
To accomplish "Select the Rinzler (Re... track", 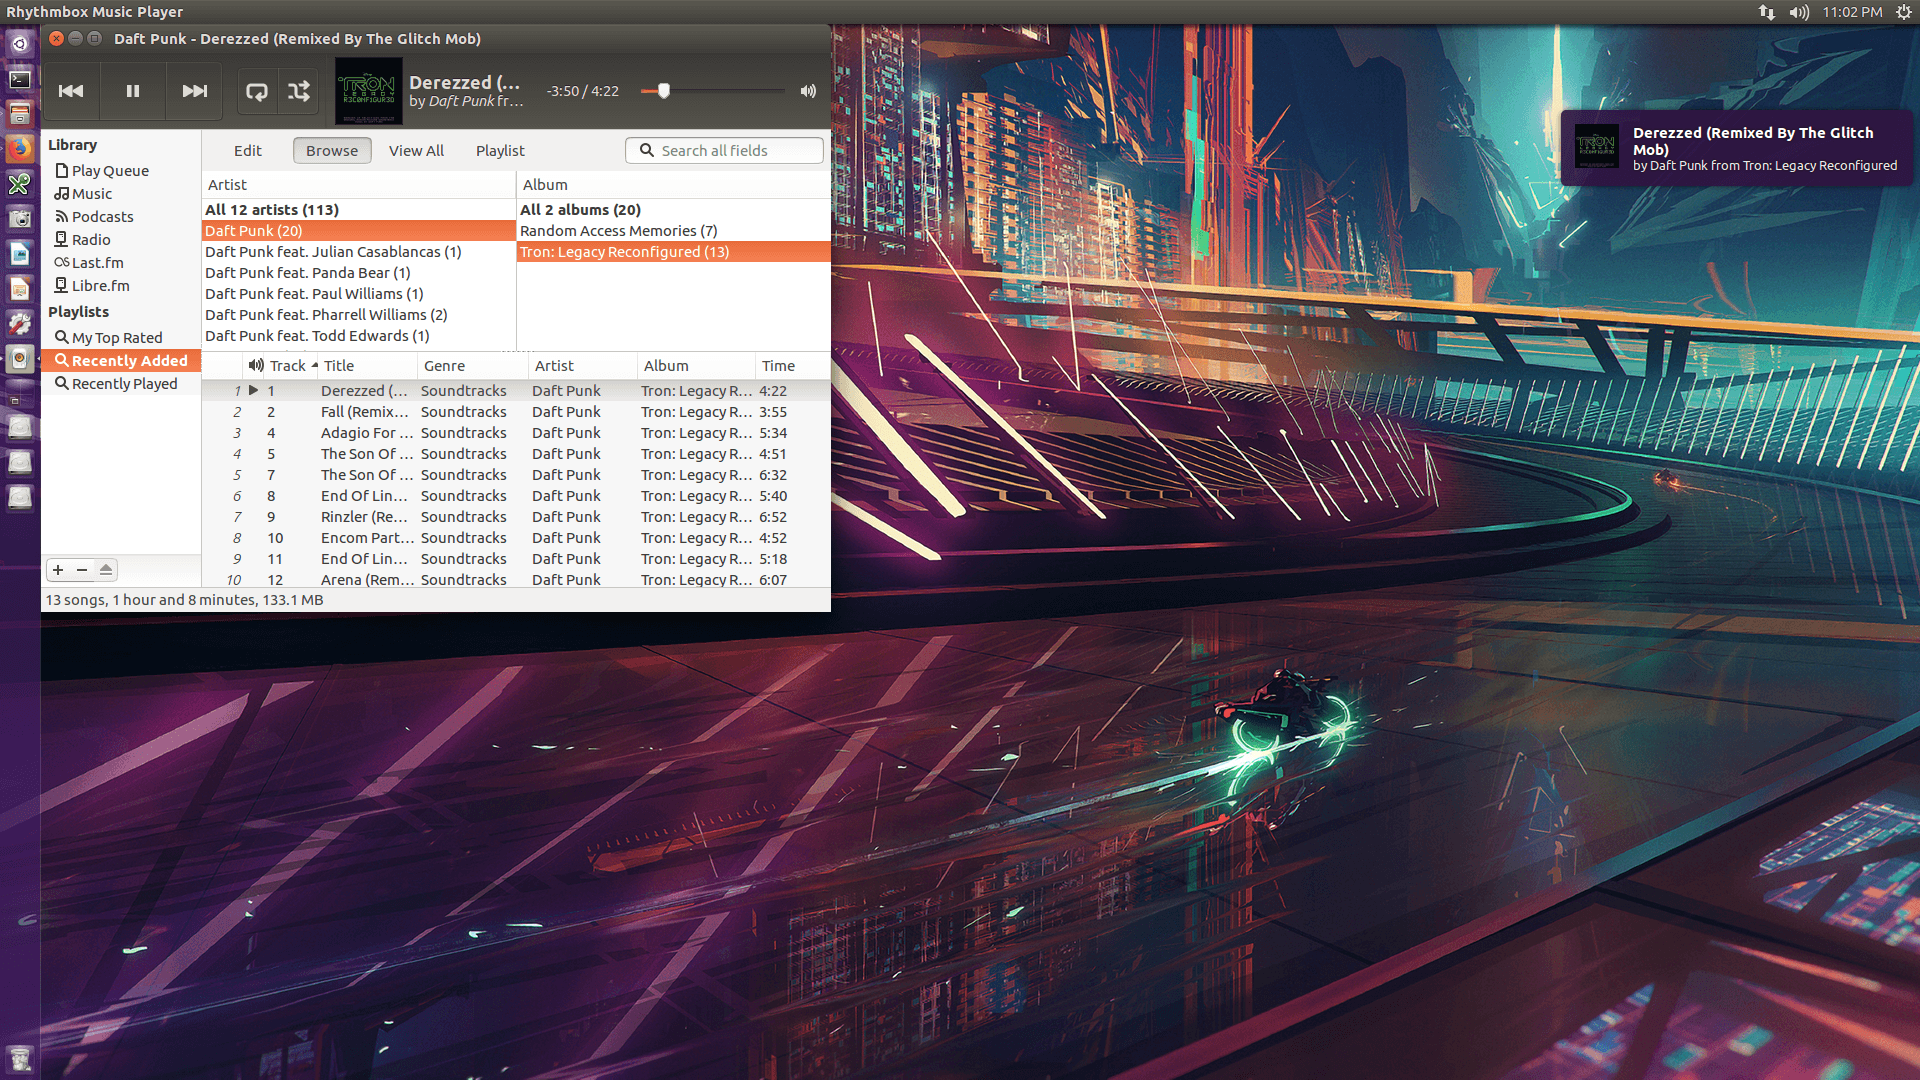I will pos(516,517).
